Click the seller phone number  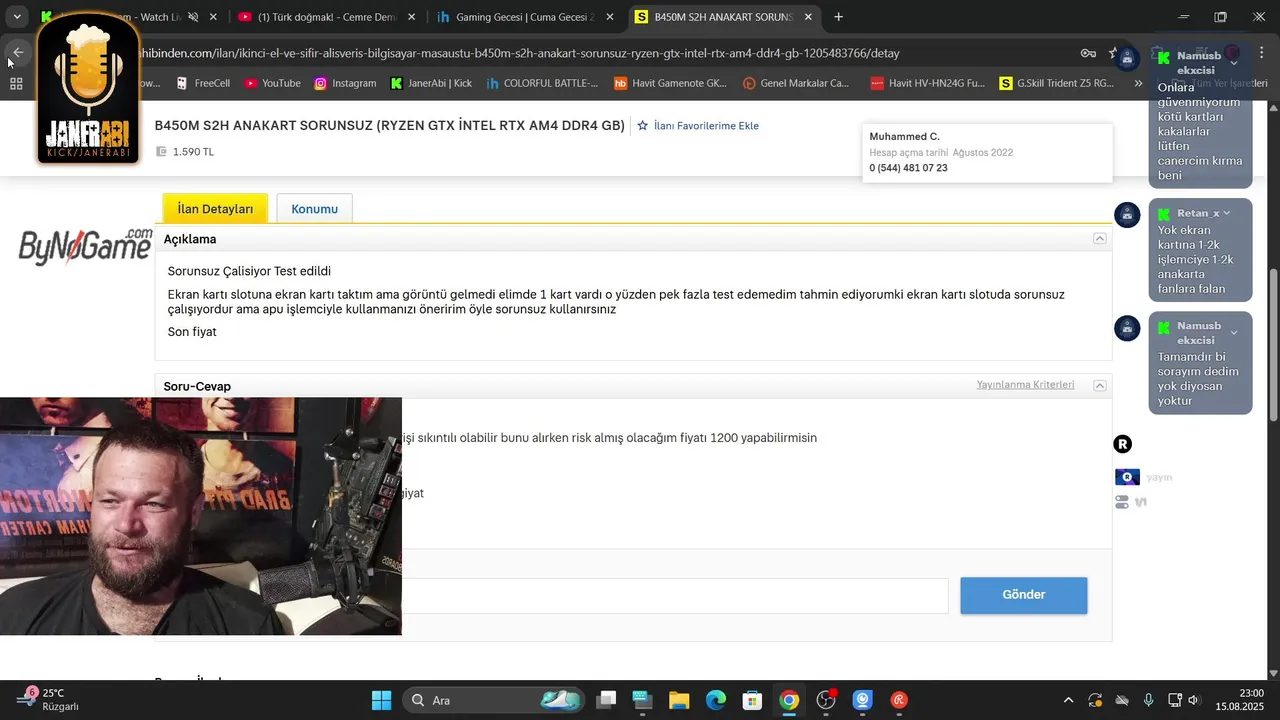point(908,168)
